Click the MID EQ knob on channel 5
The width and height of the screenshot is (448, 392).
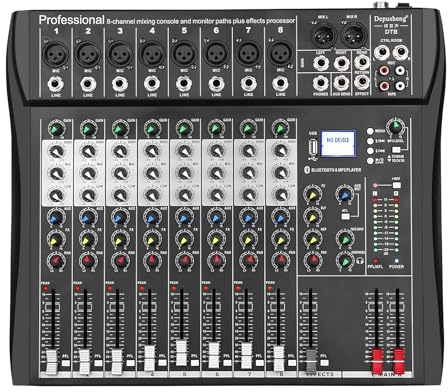pyautogui.click(x=184, y=173)
